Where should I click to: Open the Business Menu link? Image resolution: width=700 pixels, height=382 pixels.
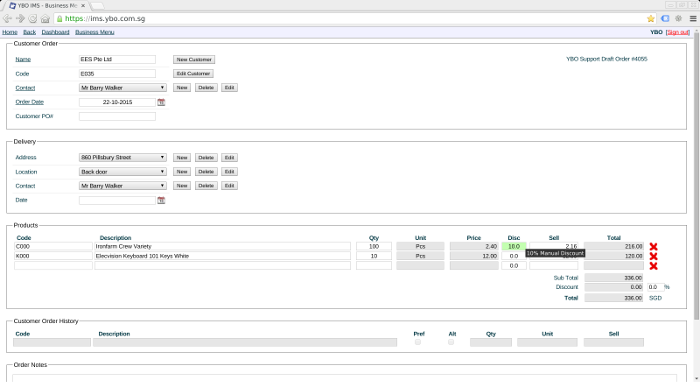pos(95,32)
